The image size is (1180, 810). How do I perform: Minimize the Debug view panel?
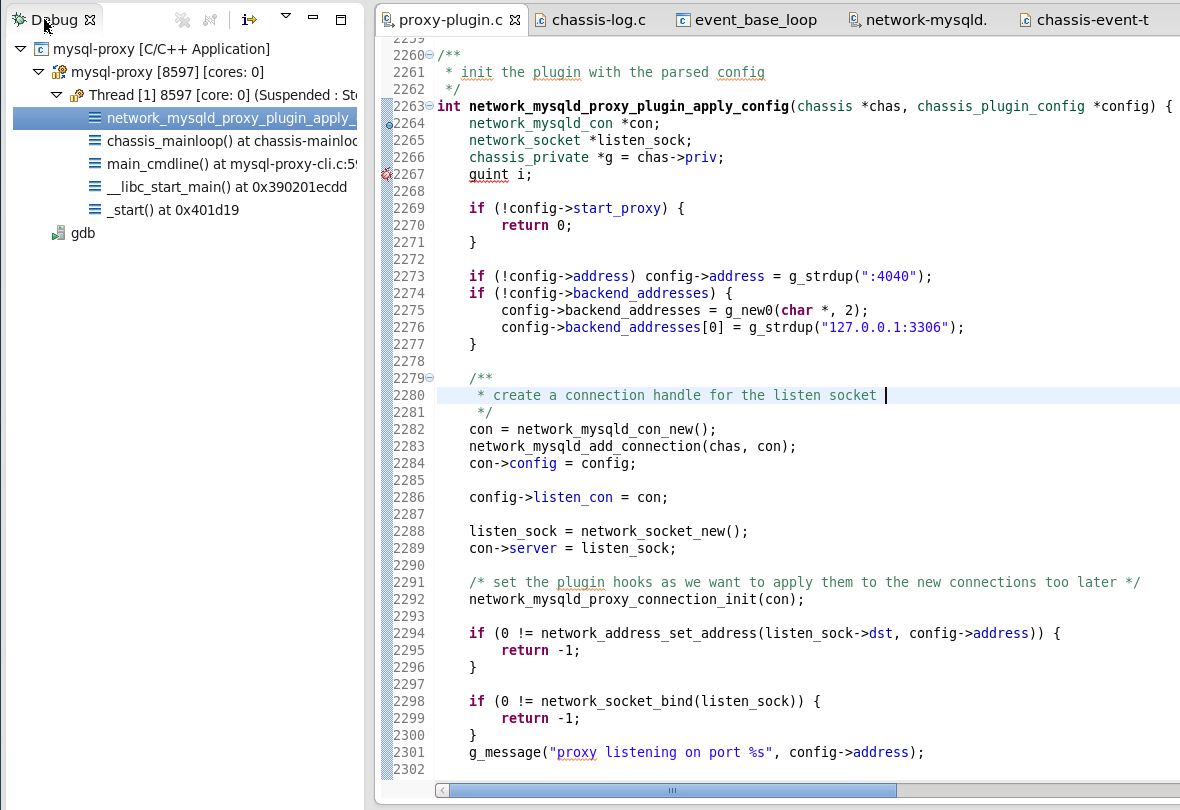point(313,17)
